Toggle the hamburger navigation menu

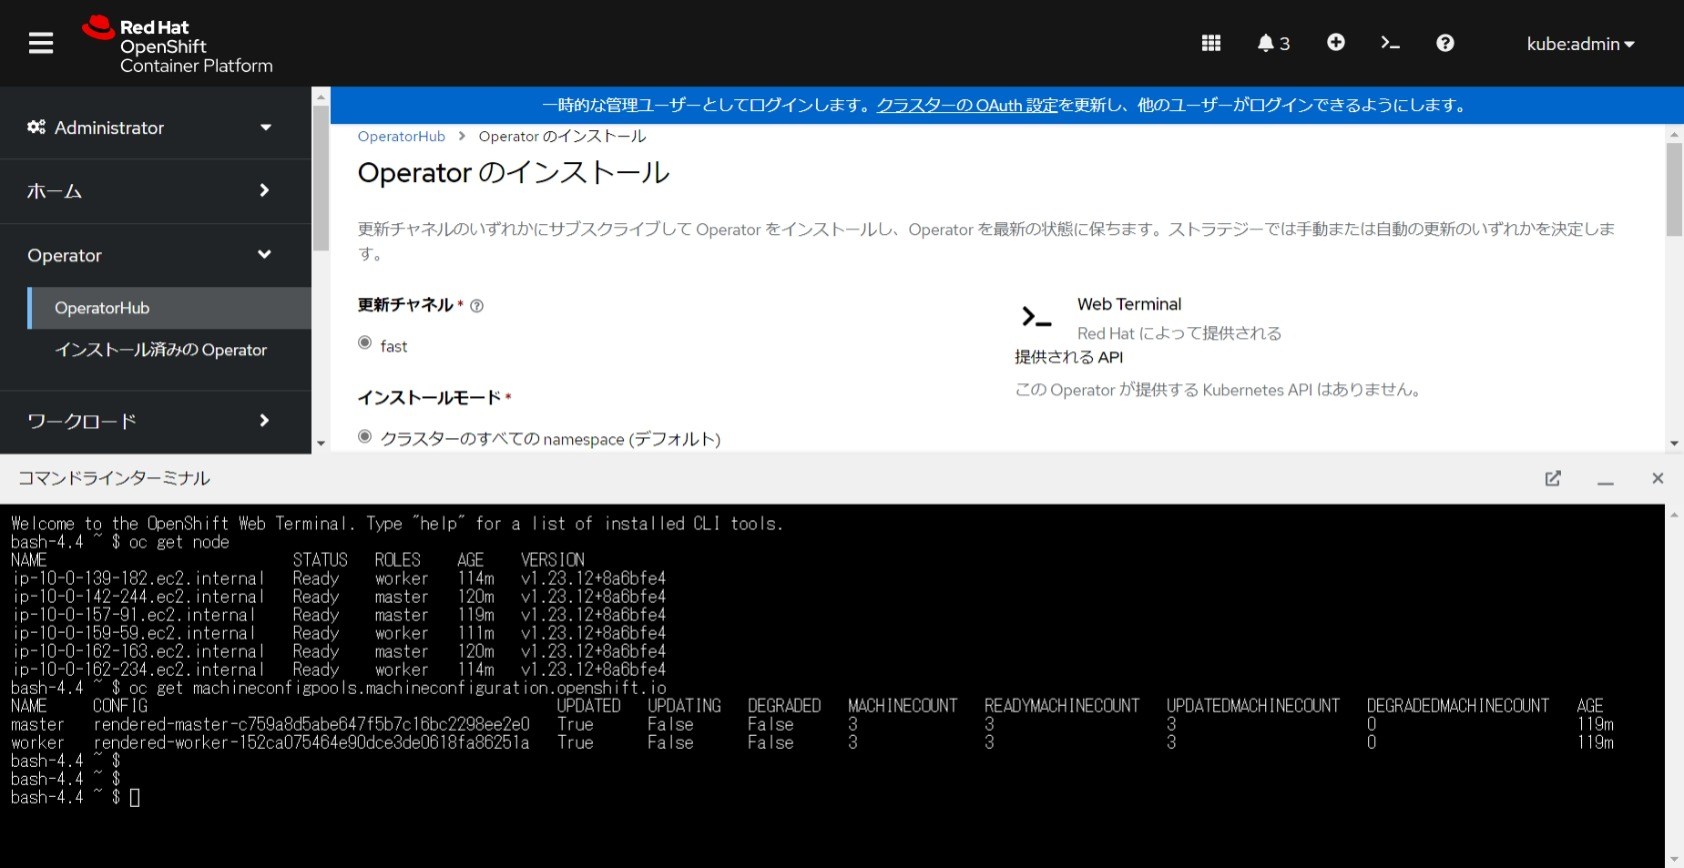(41, 43)
